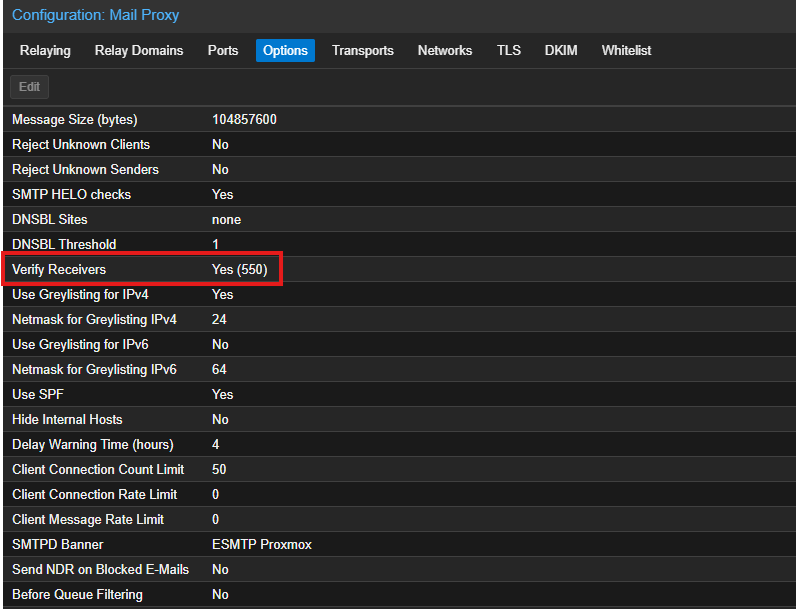796x609 pixels.
Task: Open the Relay Domains tab
Action: click(x=139, y=50)
